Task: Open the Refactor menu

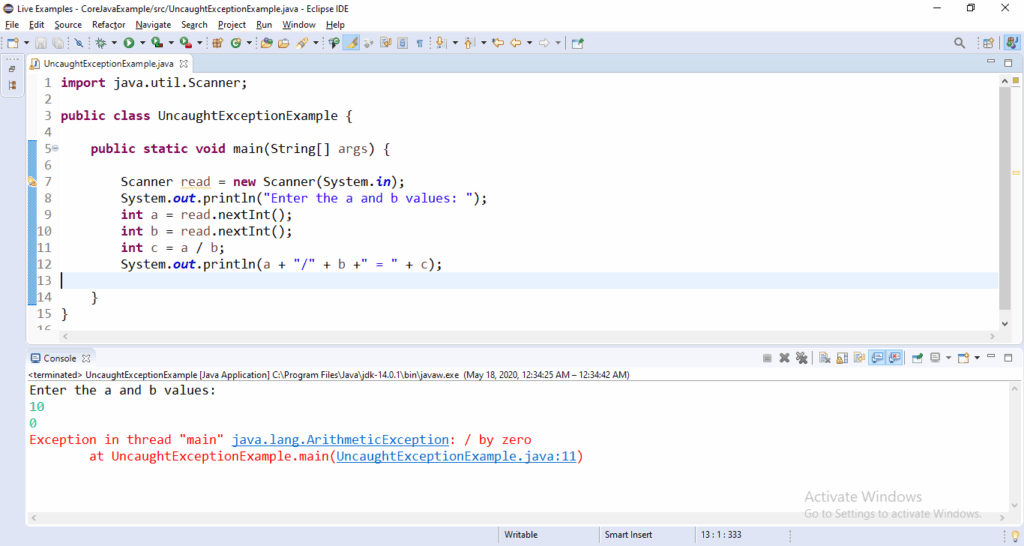Action: 108,25
